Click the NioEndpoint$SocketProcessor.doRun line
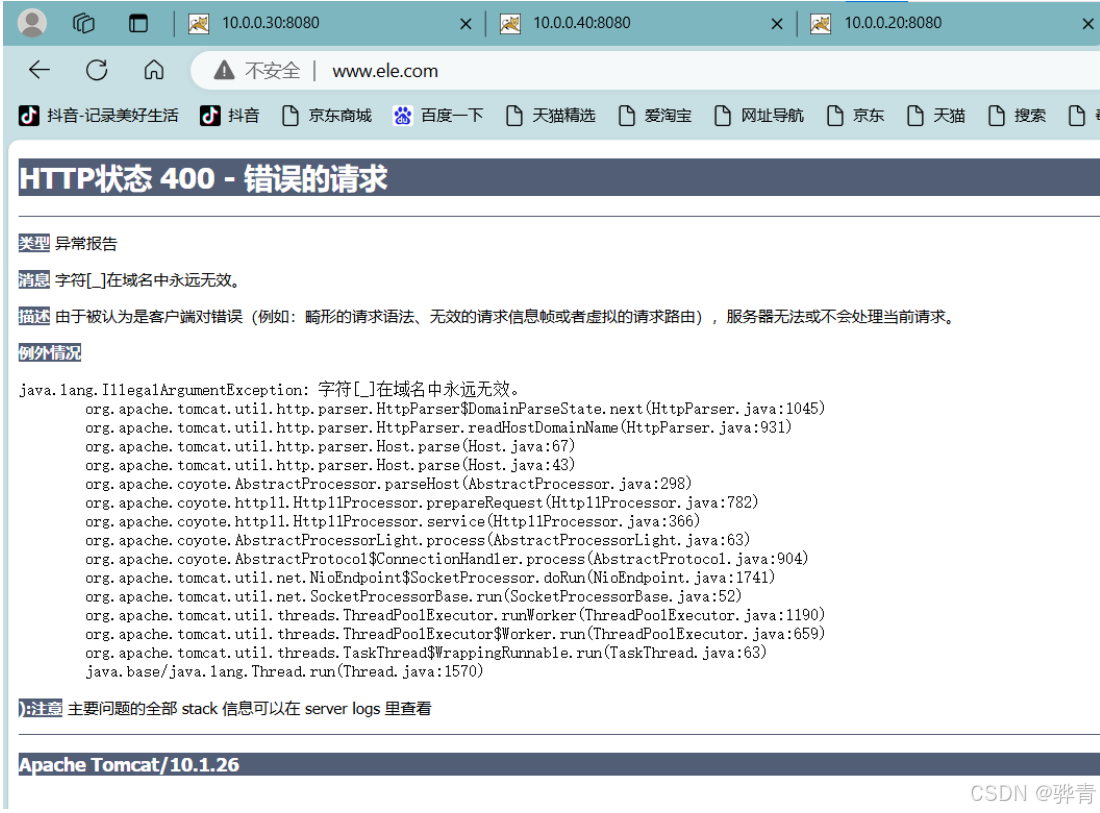The width and height of the screenshot is (1100, 813). pos(429,578)
